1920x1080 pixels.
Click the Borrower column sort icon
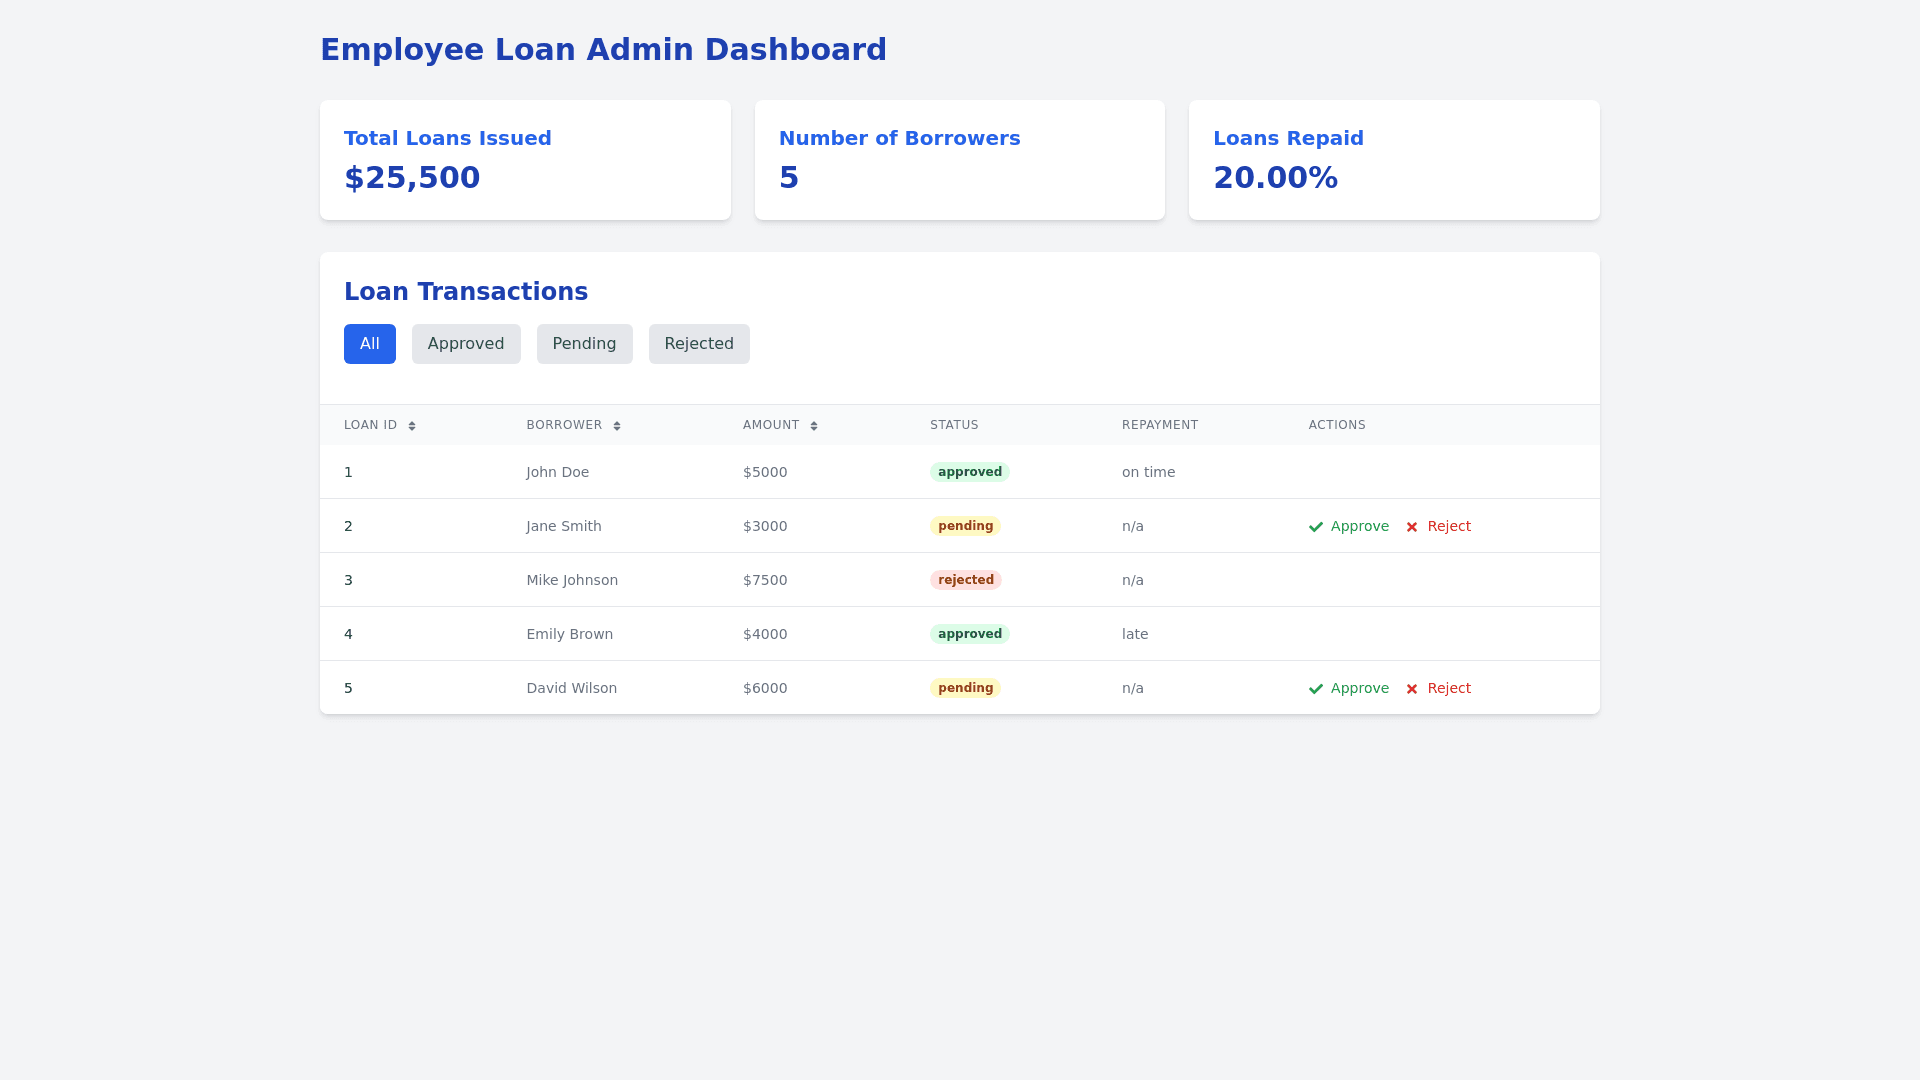[617, 426]
